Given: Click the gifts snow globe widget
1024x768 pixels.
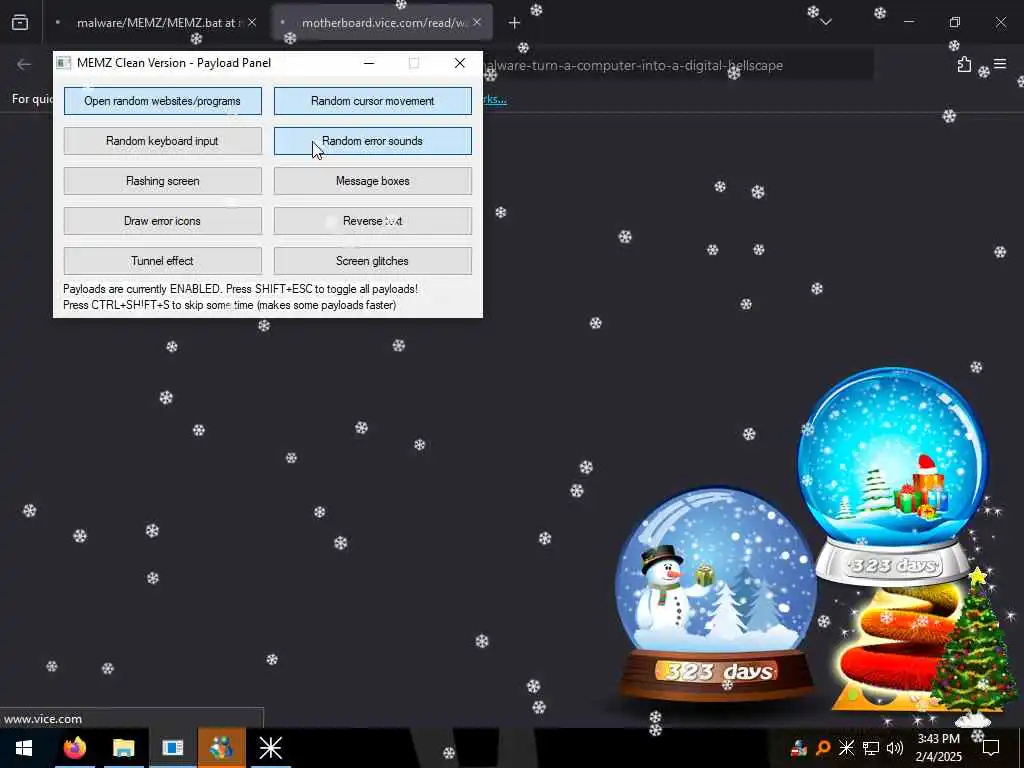Looking at the screenshot, I should click(893, 475).
